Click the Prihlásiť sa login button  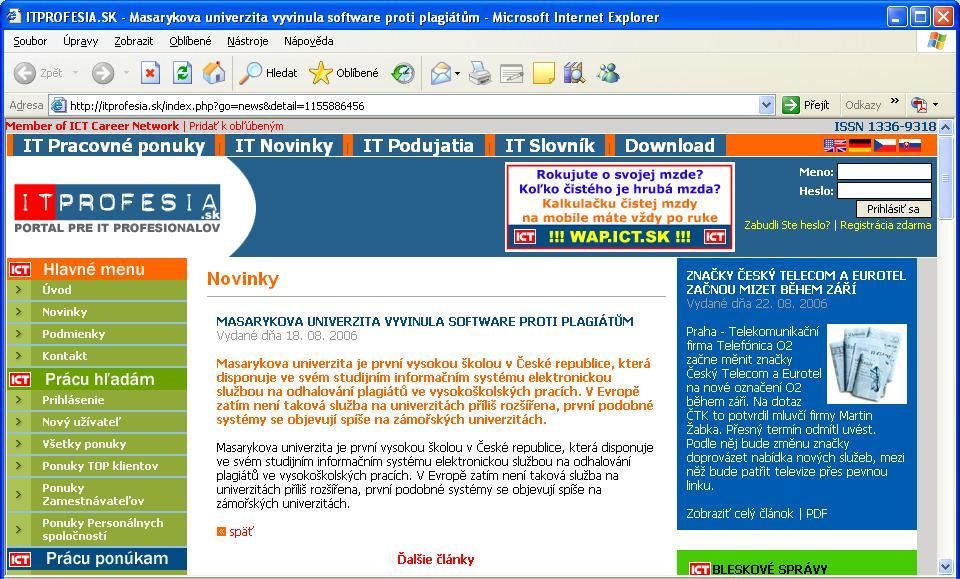893,209
